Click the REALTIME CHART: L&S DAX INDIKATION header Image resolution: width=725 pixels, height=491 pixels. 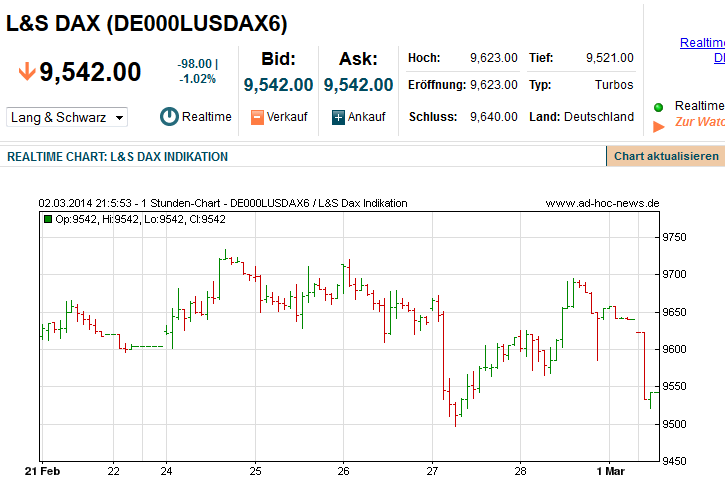click(118, 157)
